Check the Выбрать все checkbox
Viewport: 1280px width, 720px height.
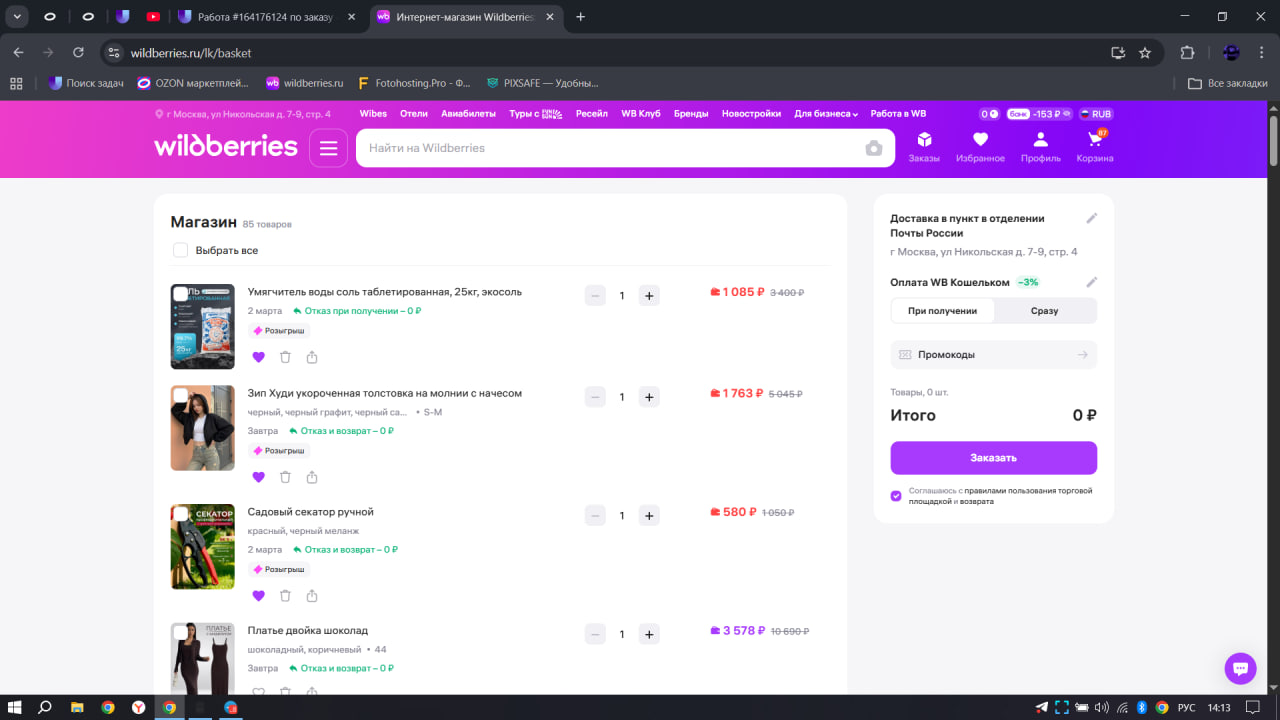(180, 250)
